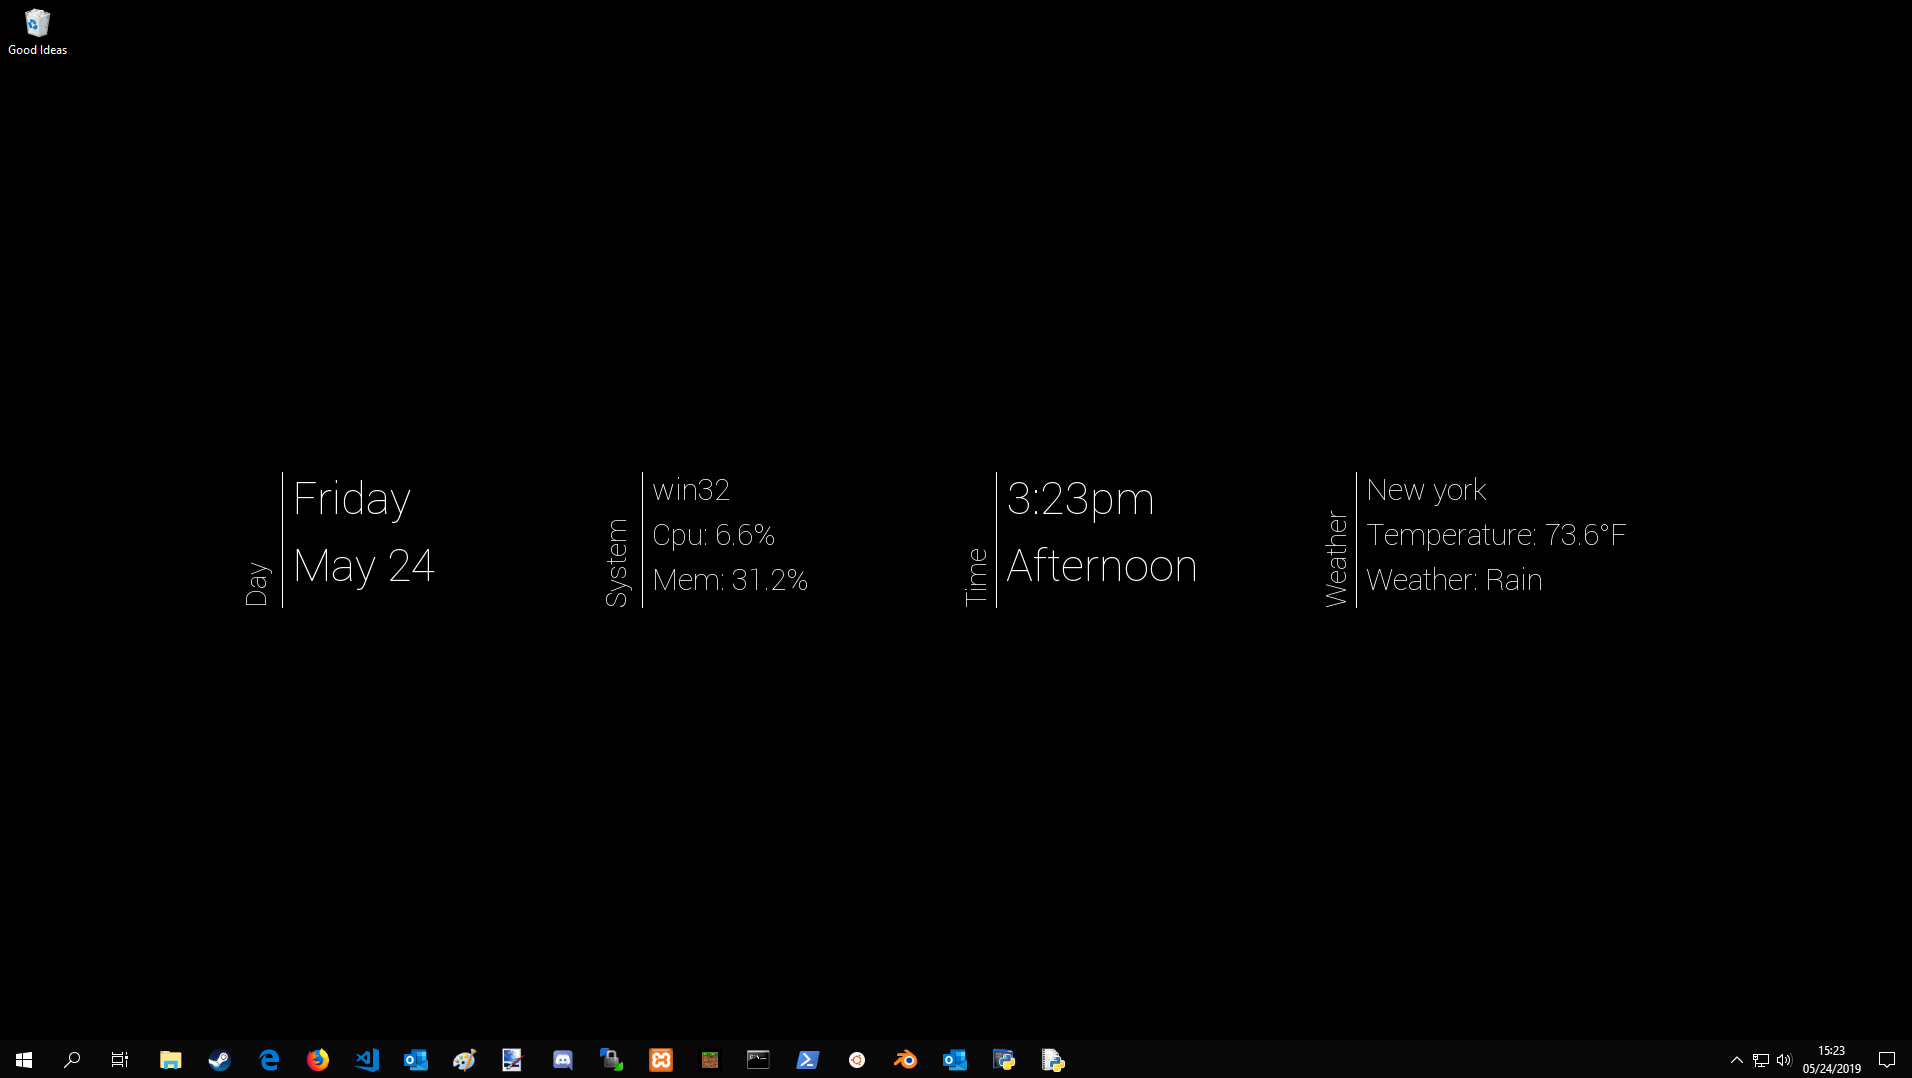This screenshot has height=1078, width=1912.
Task: Open the Start menu
Action: (x=24, y=1060)
